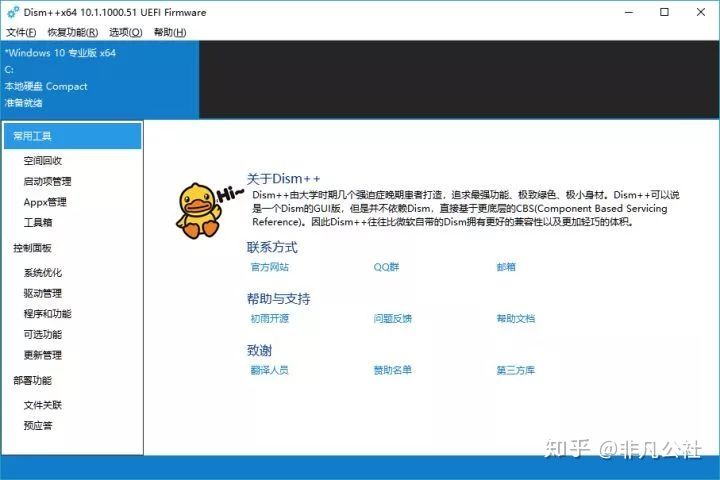Open 系统优化 in the sidebar

[x=43, y=273]
